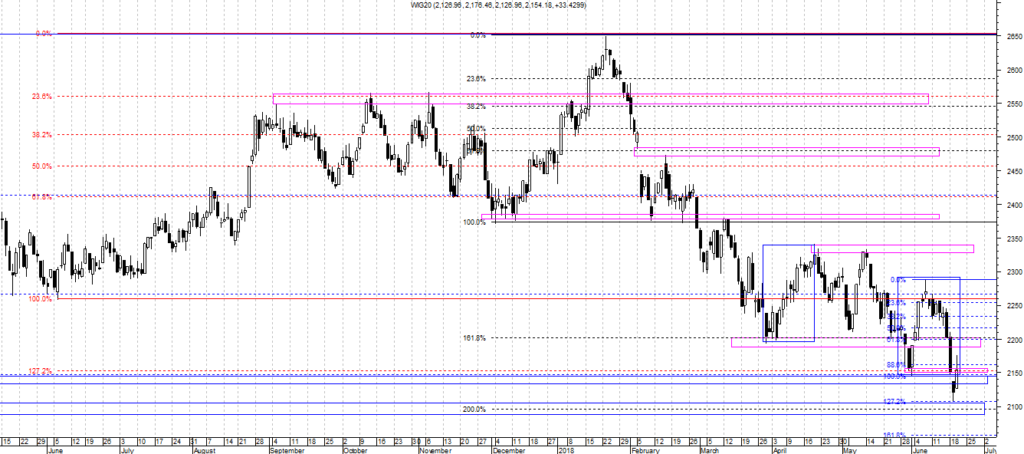Click 2650 on the price axis
The width and height of the screenshot is (1024, 454).
click(1009, 36)
